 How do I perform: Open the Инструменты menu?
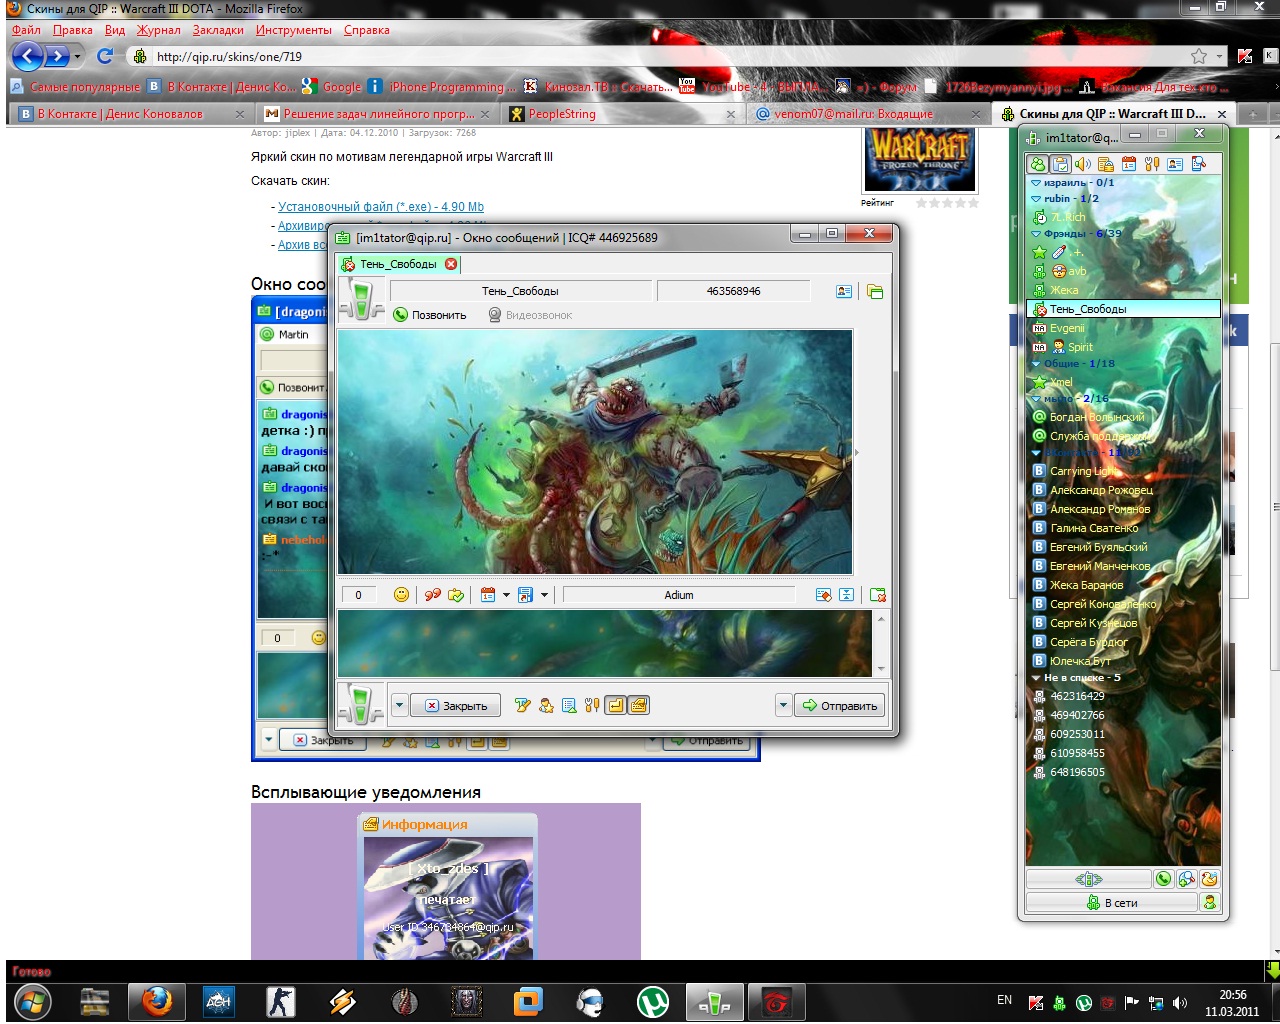tap(294, 30)
